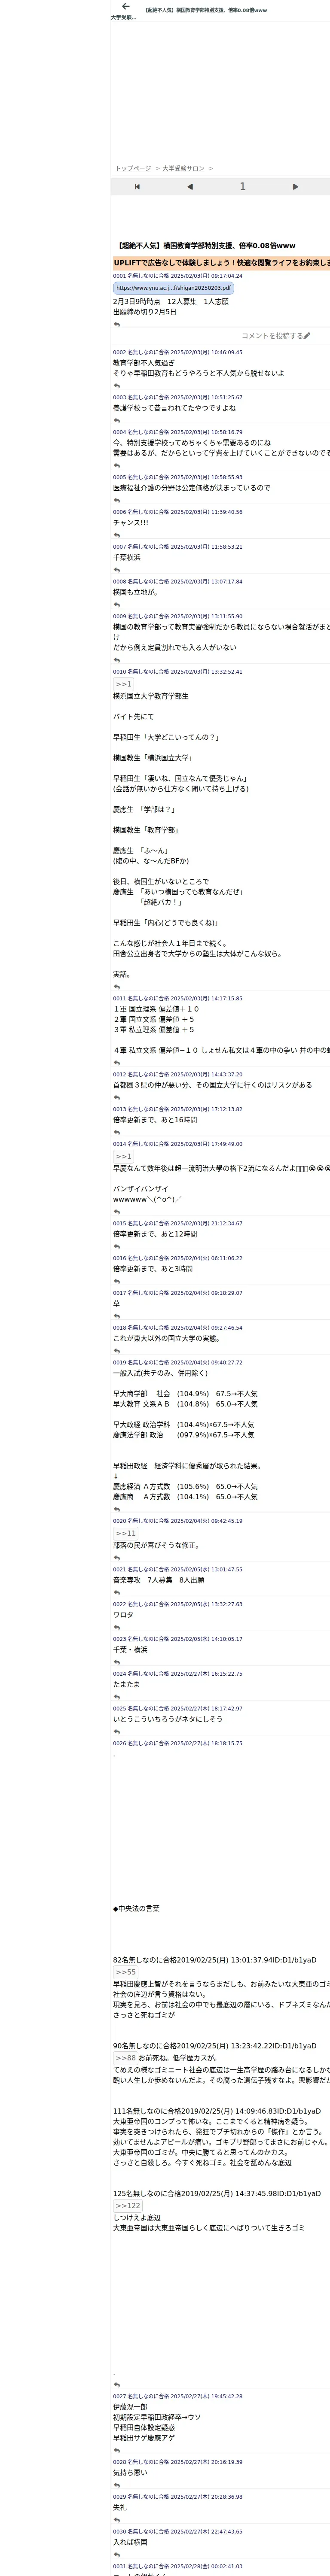This screenshot has height=2576, width=330.
Task: Reply to post 0018 via arrow icon
Action: point(117,1351)
